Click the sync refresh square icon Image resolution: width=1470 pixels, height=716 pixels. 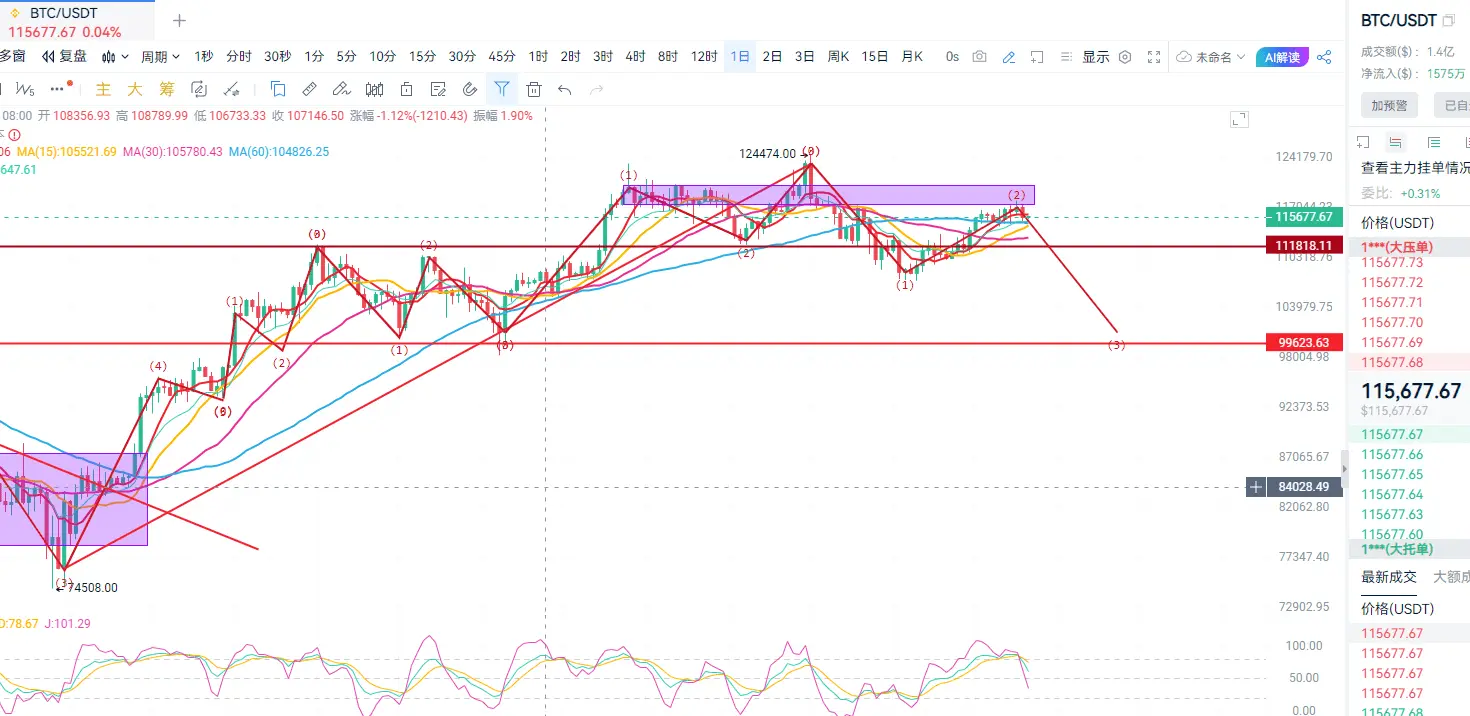tap(199, 89)
